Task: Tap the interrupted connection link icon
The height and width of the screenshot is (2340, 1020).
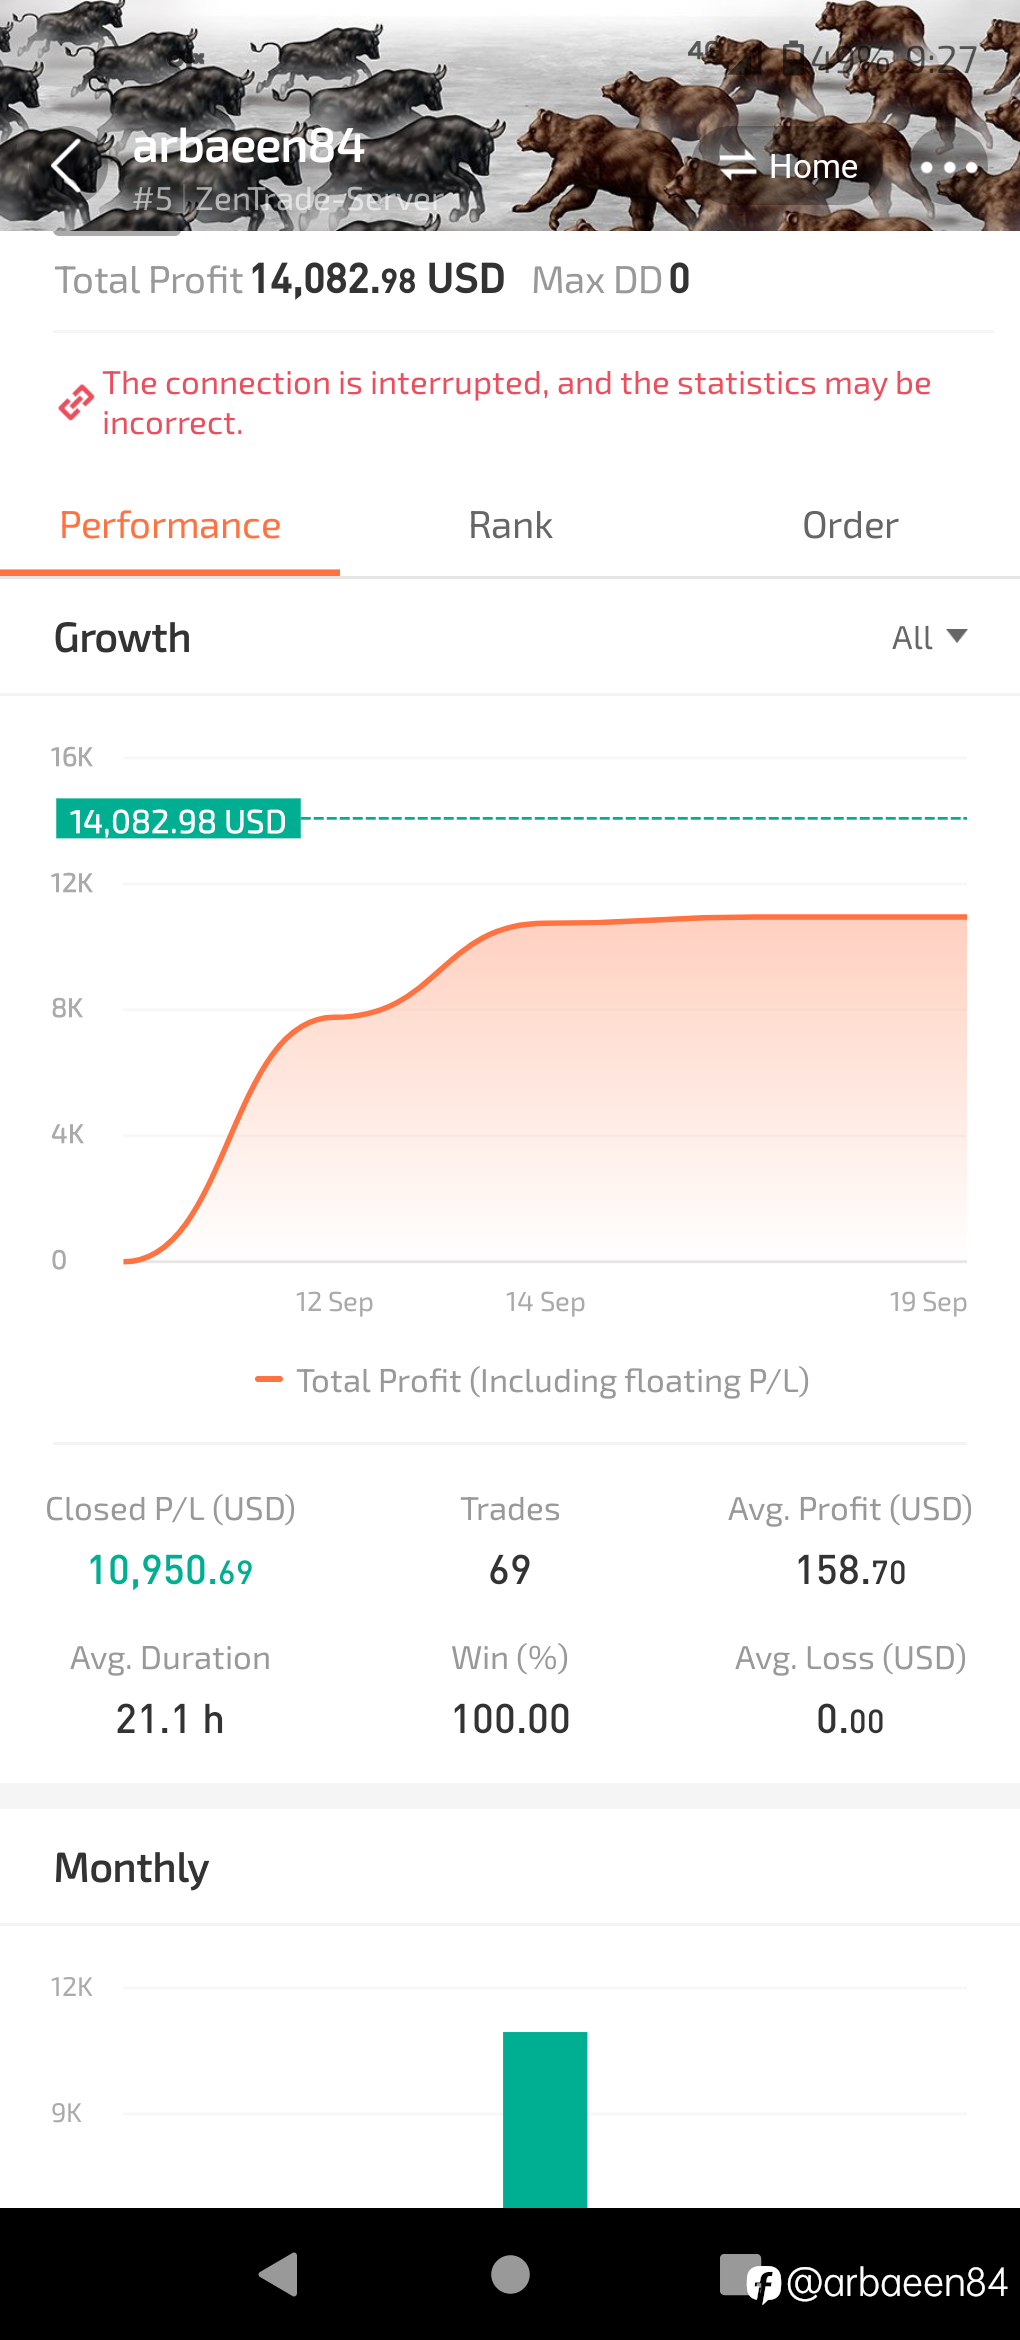Action: tap(75, 403)
